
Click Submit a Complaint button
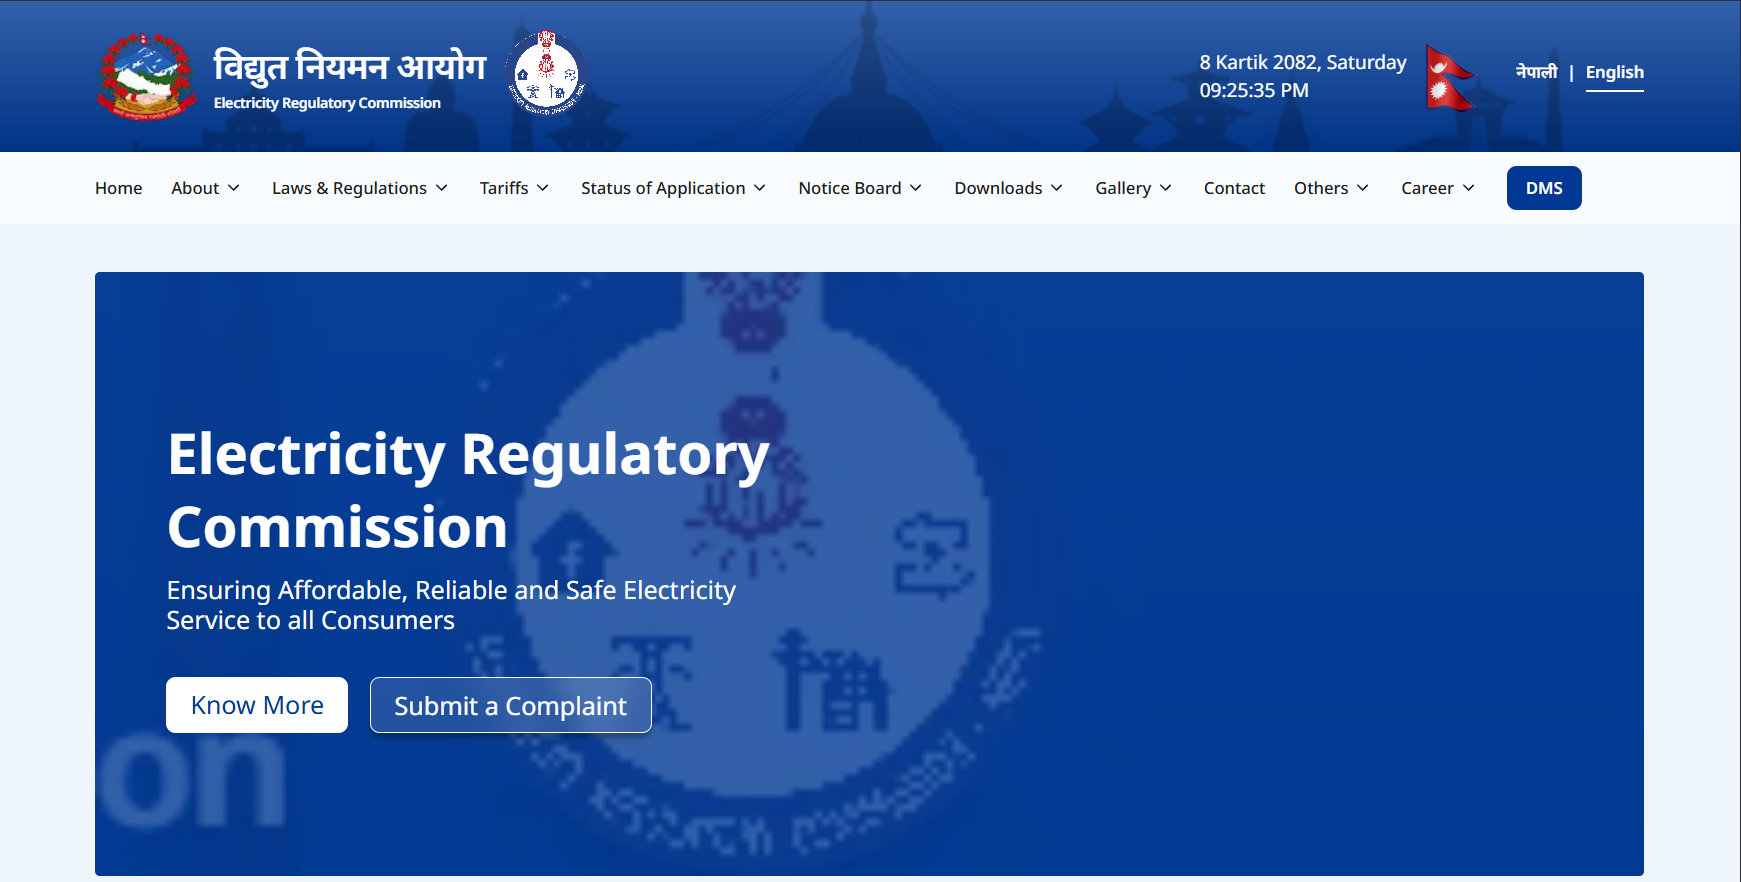510,705
